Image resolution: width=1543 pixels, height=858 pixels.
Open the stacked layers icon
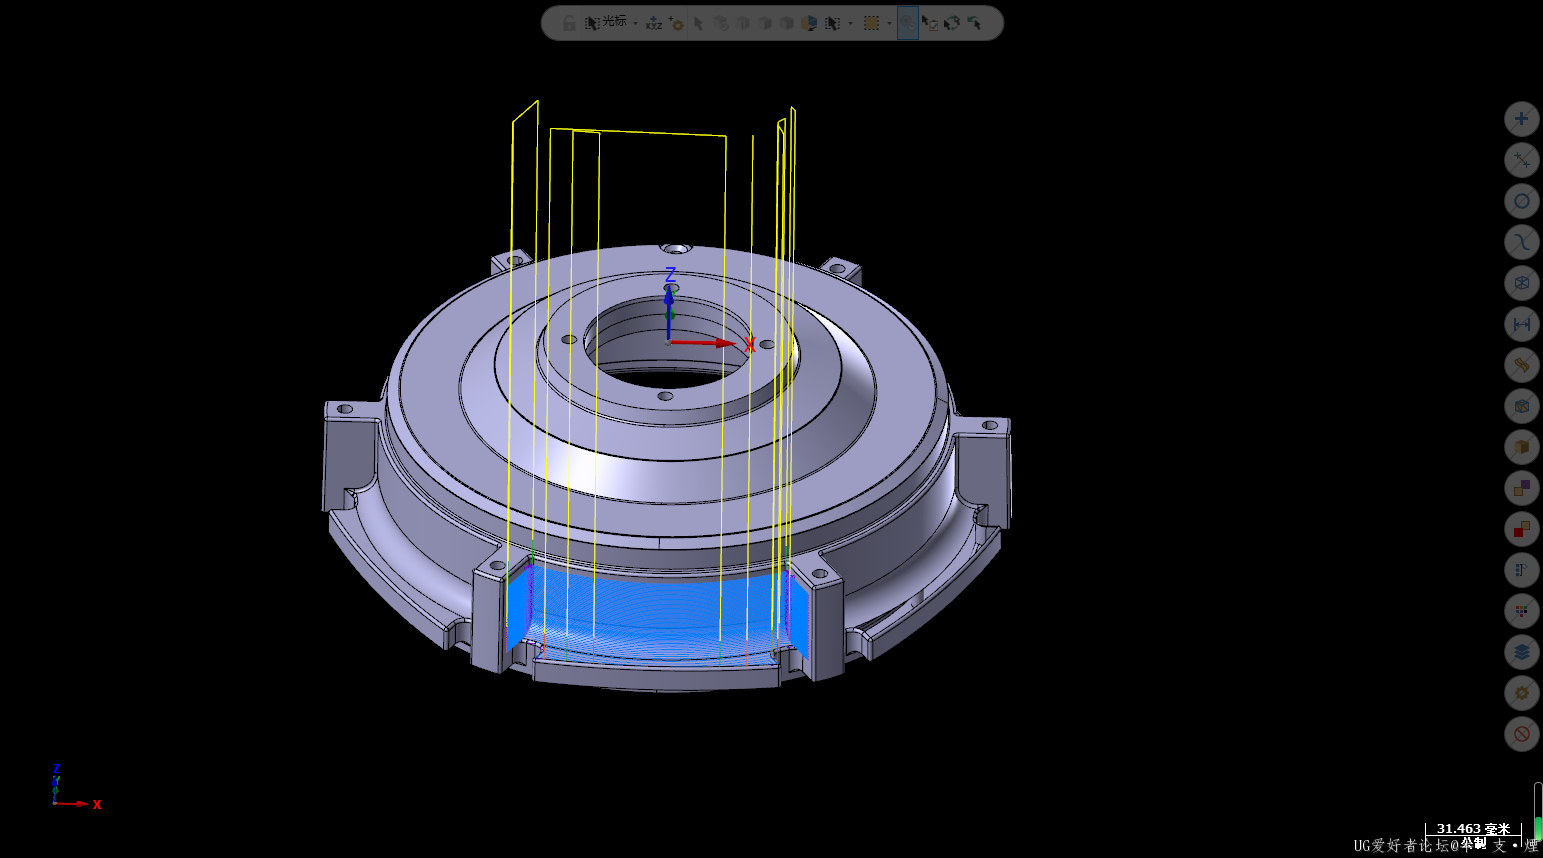point(1521,652)
